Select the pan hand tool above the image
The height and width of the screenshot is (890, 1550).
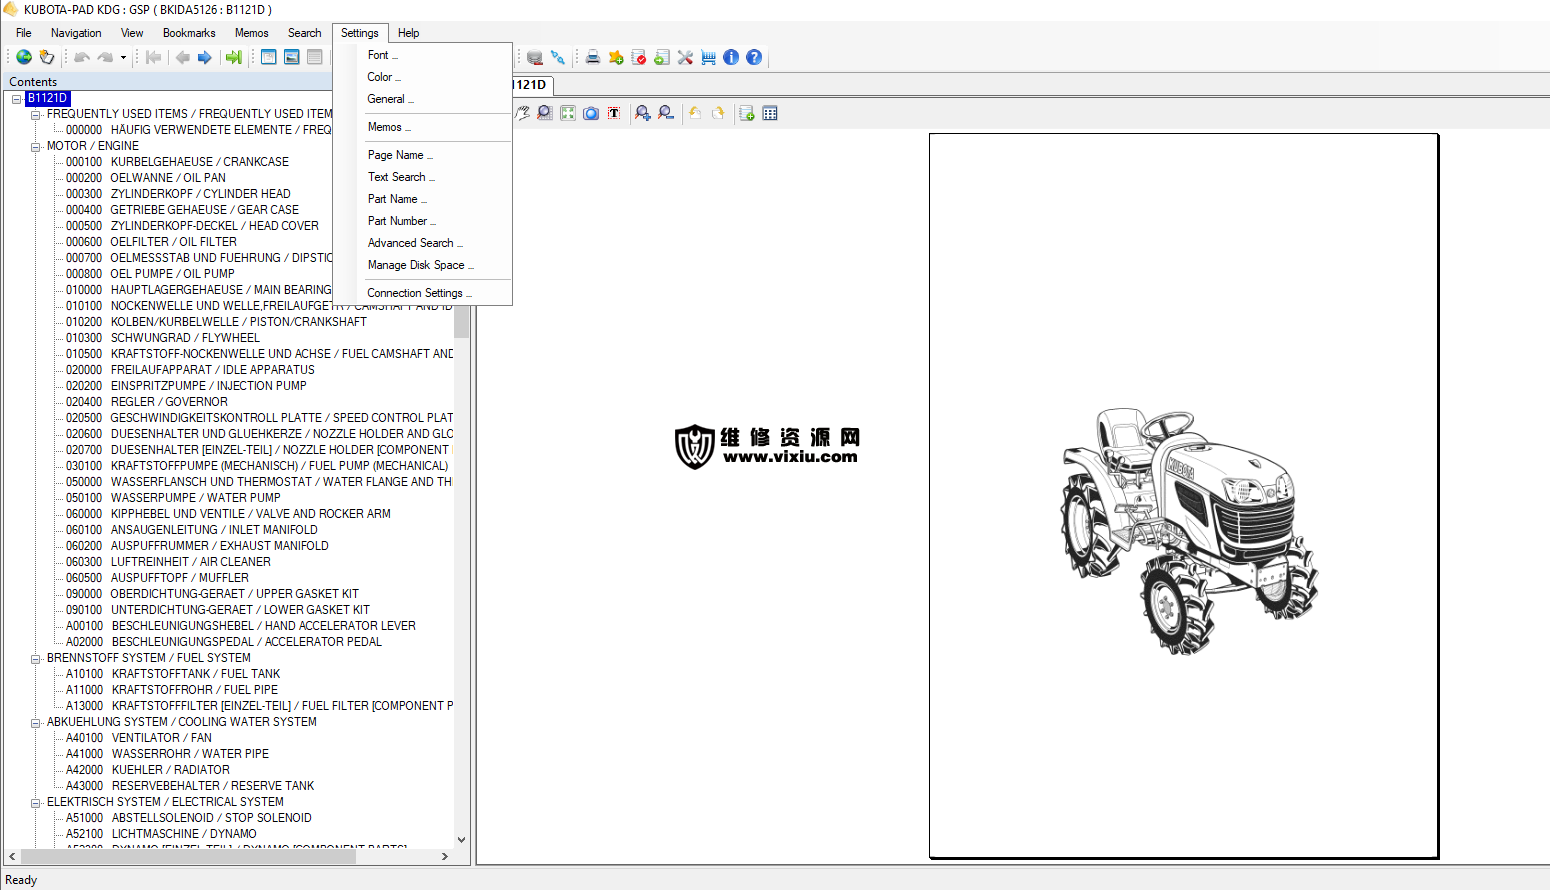point(522,113)
